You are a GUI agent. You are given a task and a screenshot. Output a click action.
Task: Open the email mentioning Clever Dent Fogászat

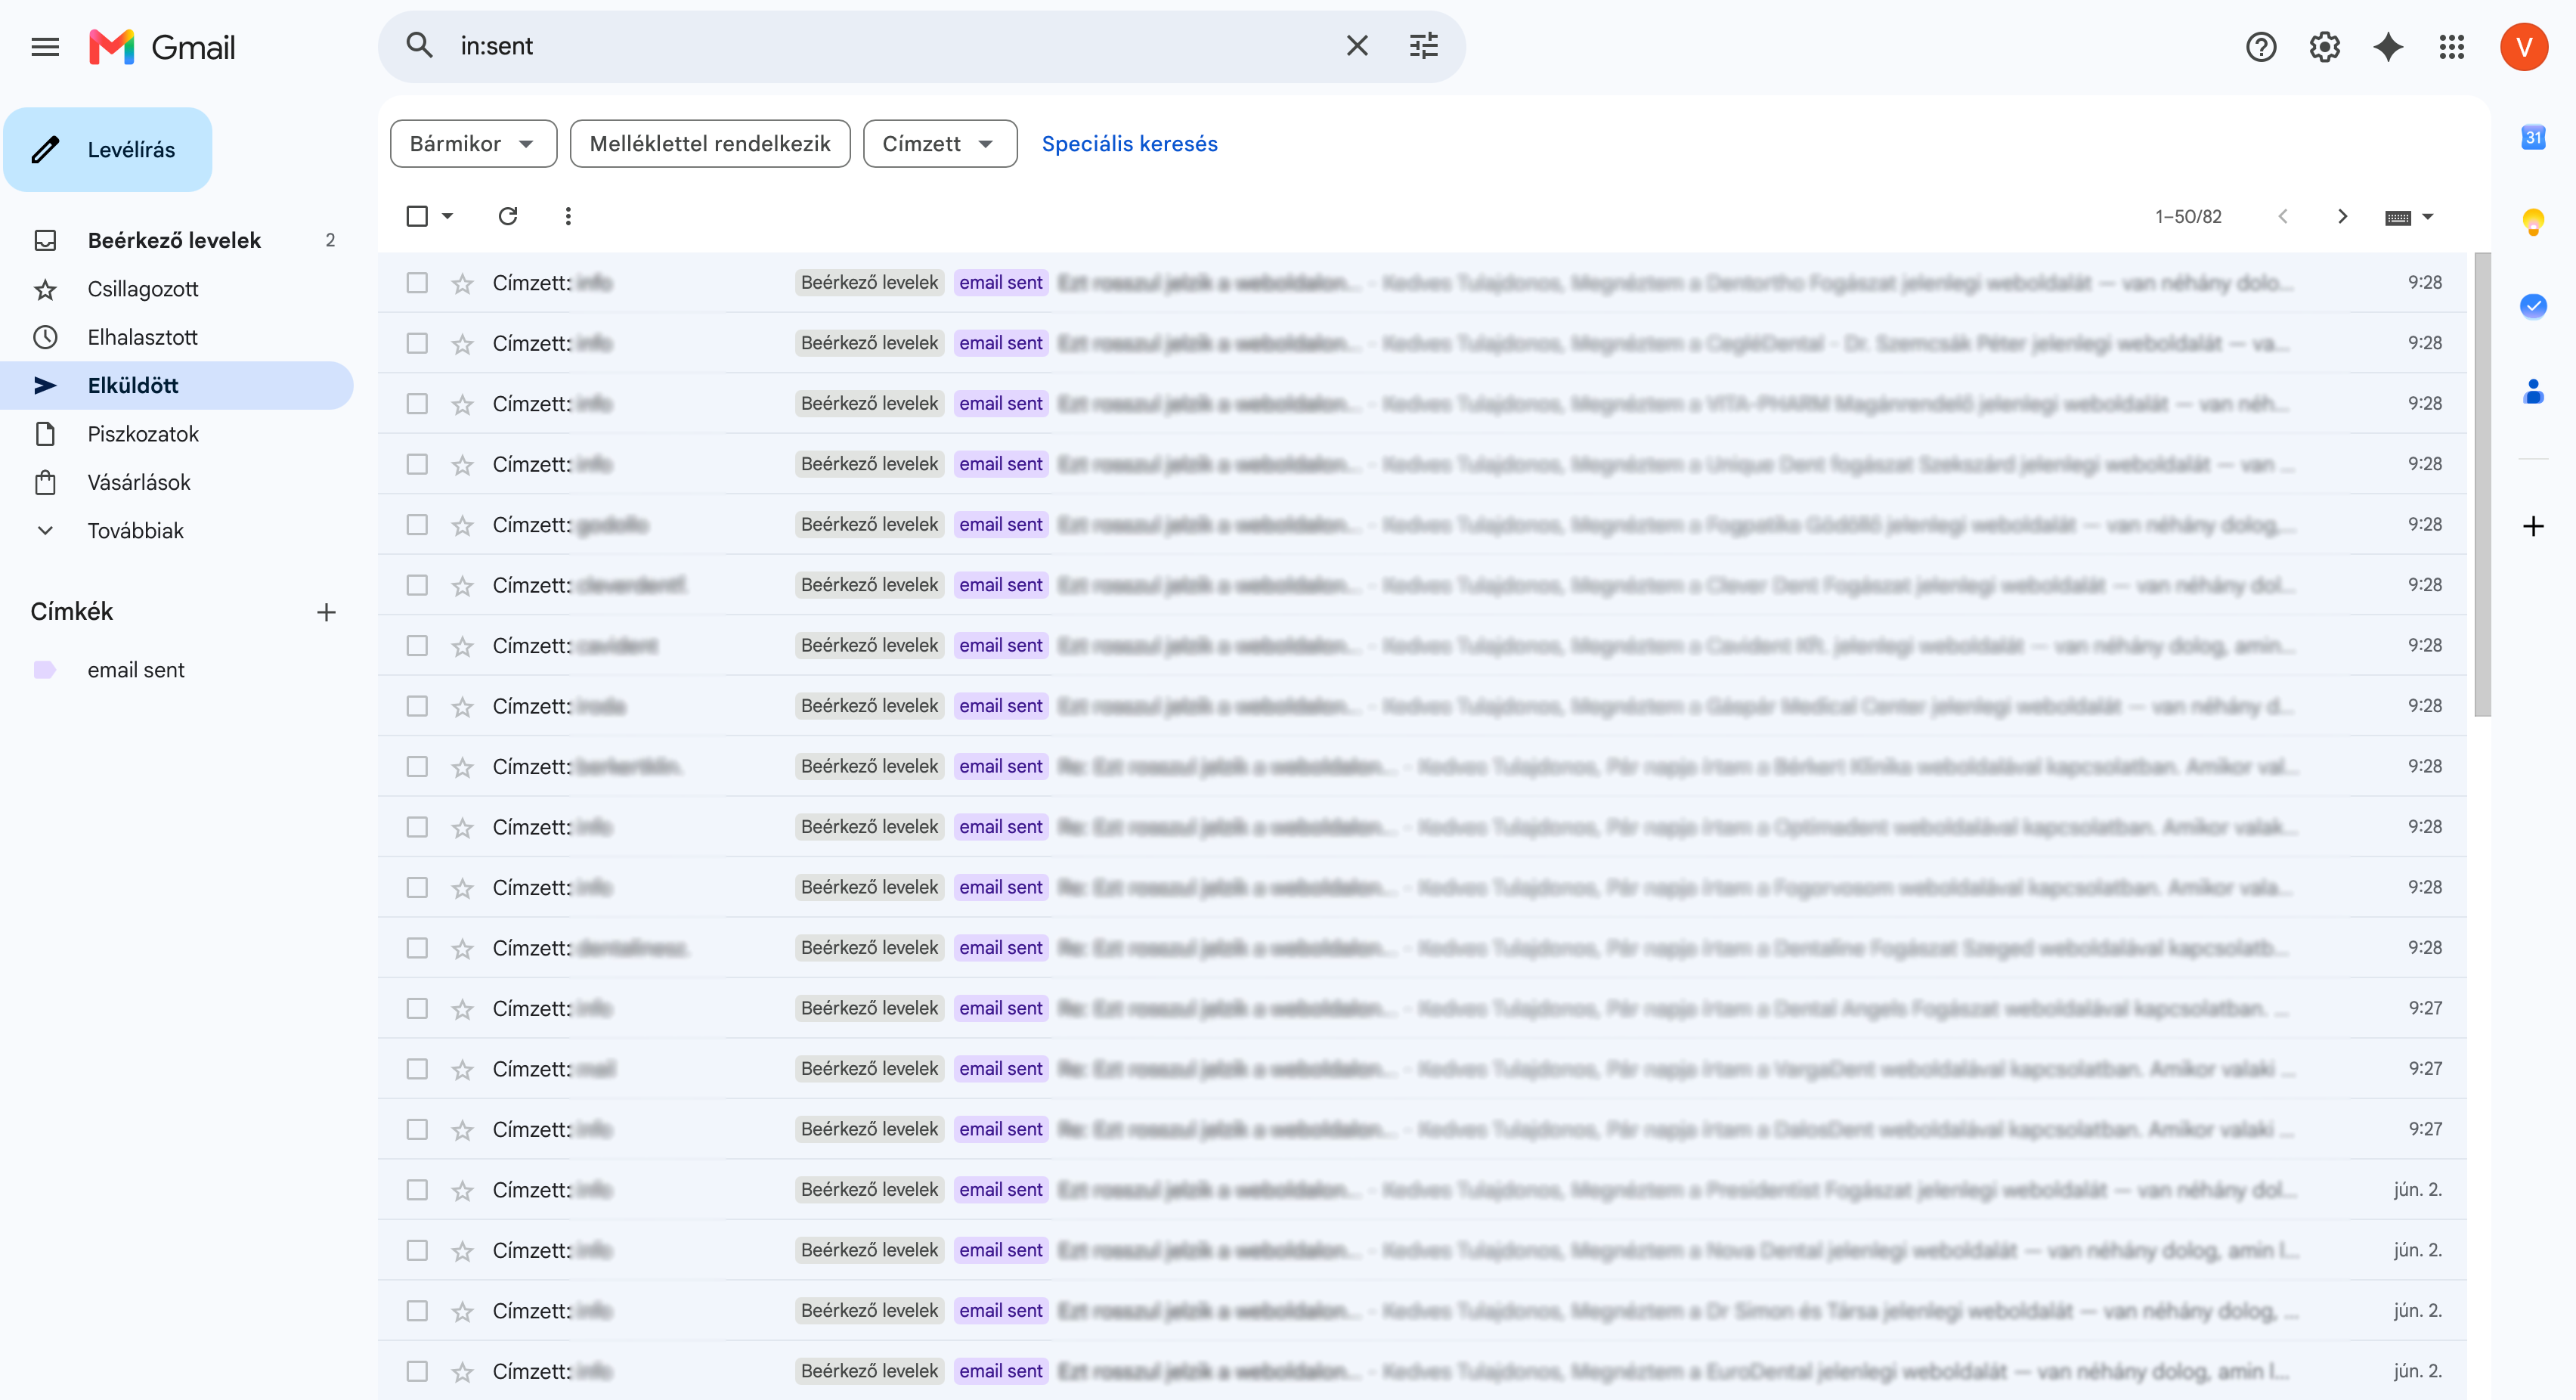[1422, 585]
